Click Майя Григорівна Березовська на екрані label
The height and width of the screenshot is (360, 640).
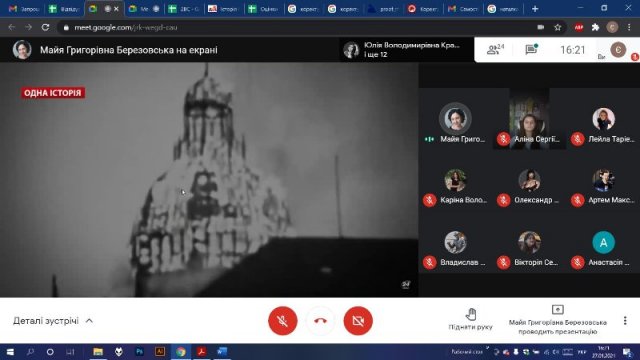[x=129, y=50]
